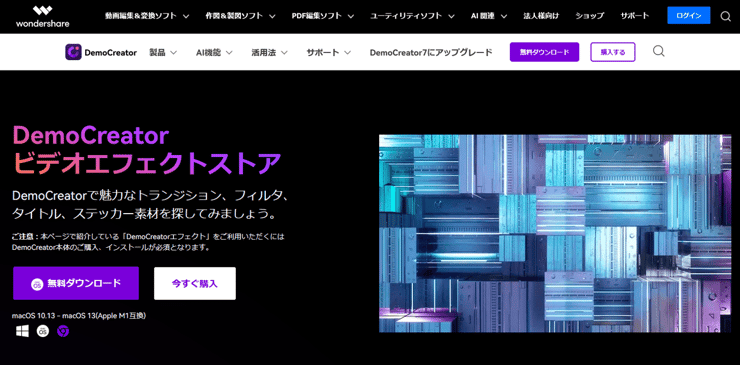The width and height of the screenshot is (740, 365).
Task: Click the white 今すぐ購入 button
Action: pyautogui.click(x=195, y=283)
